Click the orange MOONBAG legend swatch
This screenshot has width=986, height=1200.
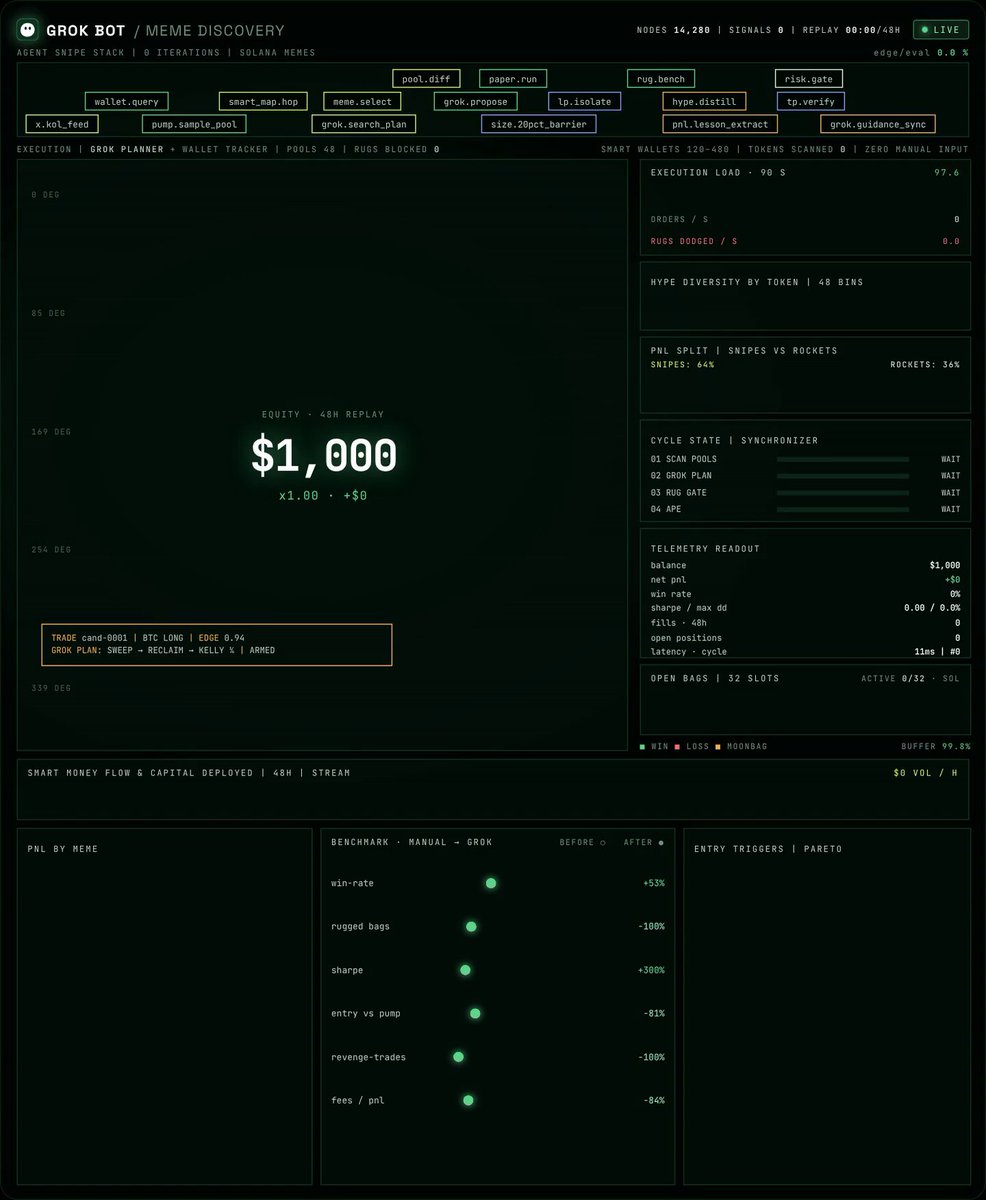717,747
